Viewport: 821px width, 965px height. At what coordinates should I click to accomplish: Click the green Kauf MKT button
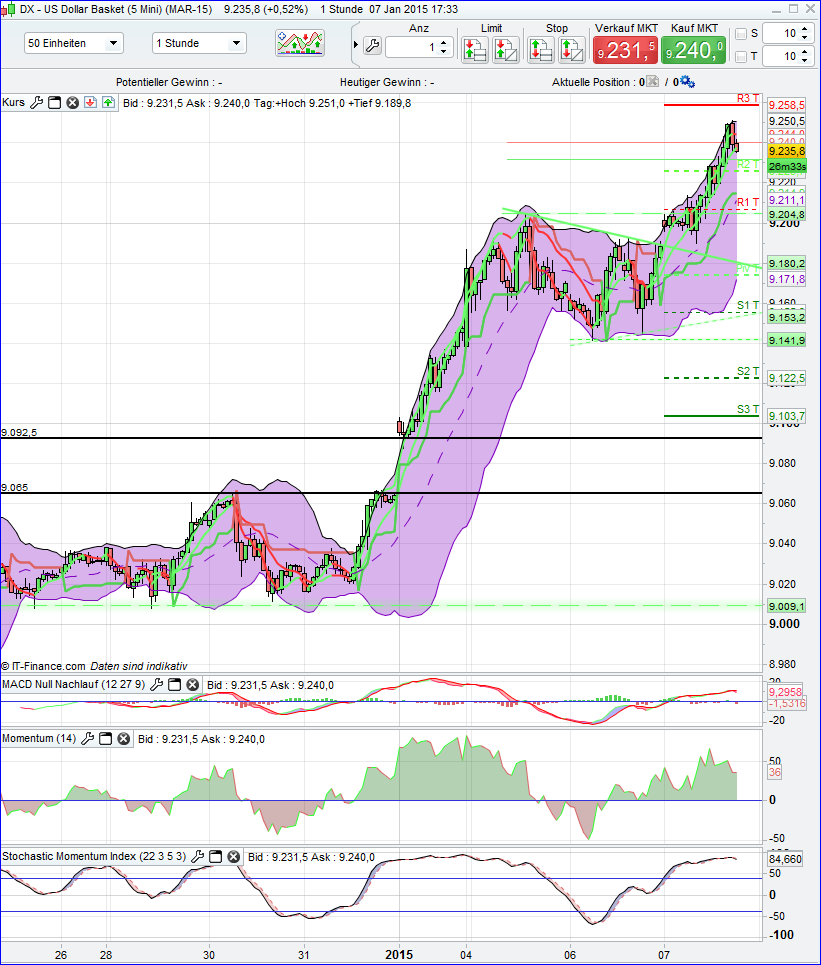pyautogui.click(x=694, y=47)
